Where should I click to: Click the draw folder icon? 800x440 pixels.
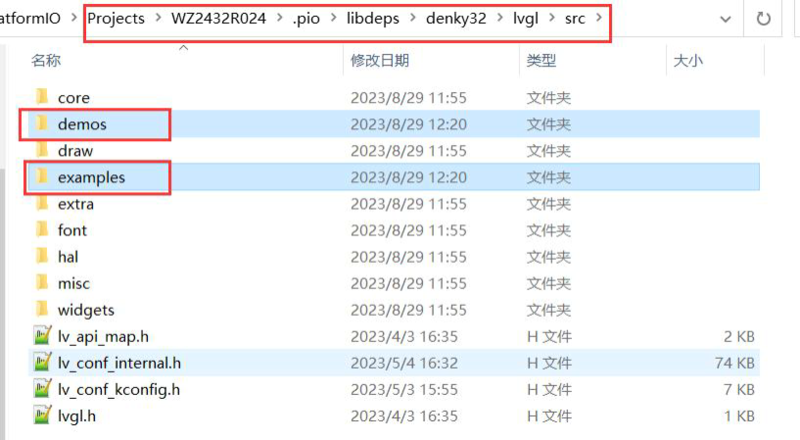point(42,150)
